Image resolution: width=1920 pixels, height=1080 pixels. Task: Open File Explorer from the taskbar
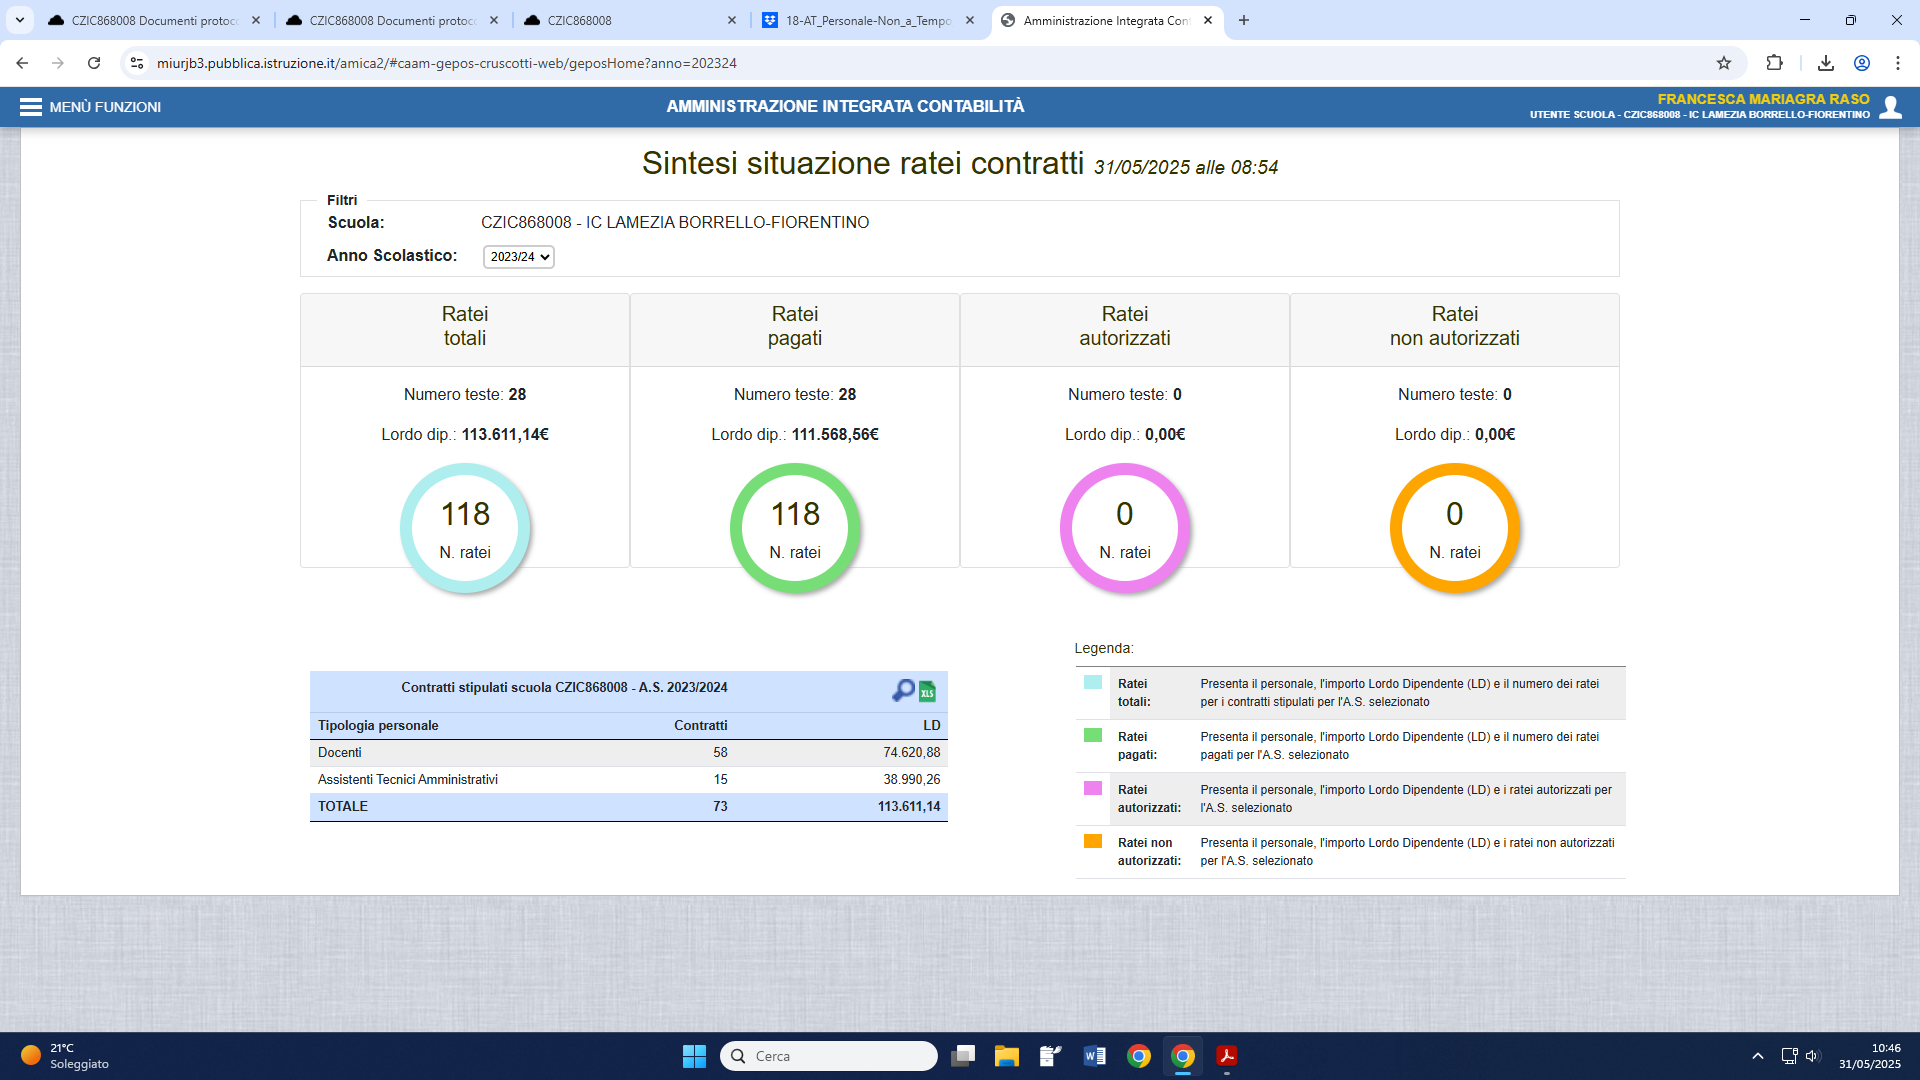[x=1006, y=1056]
